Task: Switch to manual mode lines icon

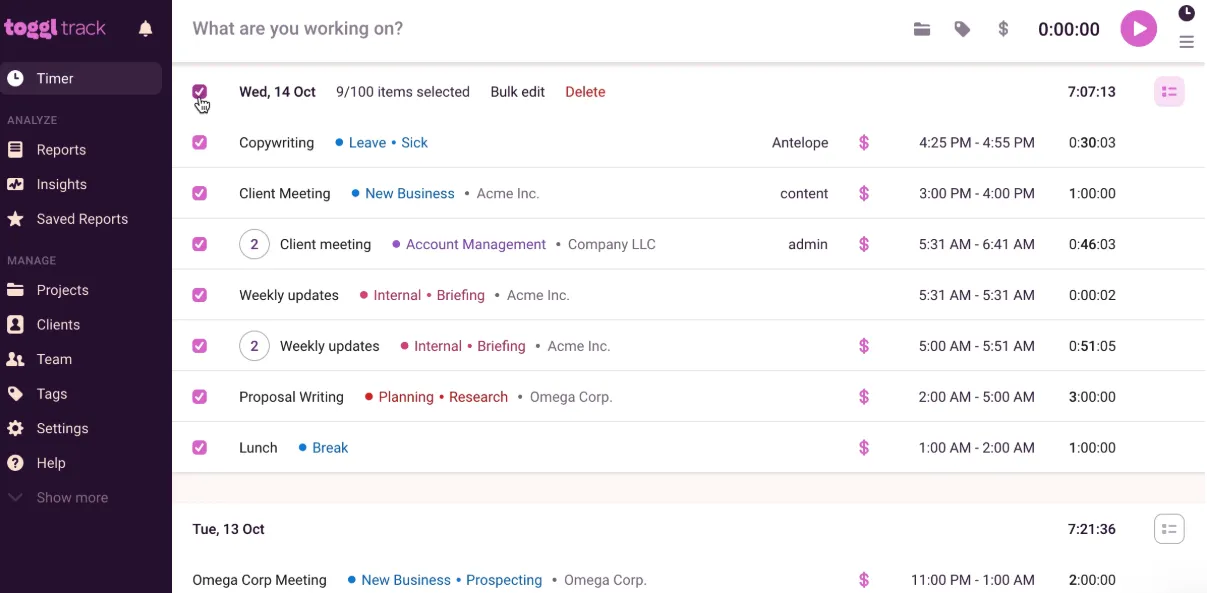Action: [x=1186, y=42]
